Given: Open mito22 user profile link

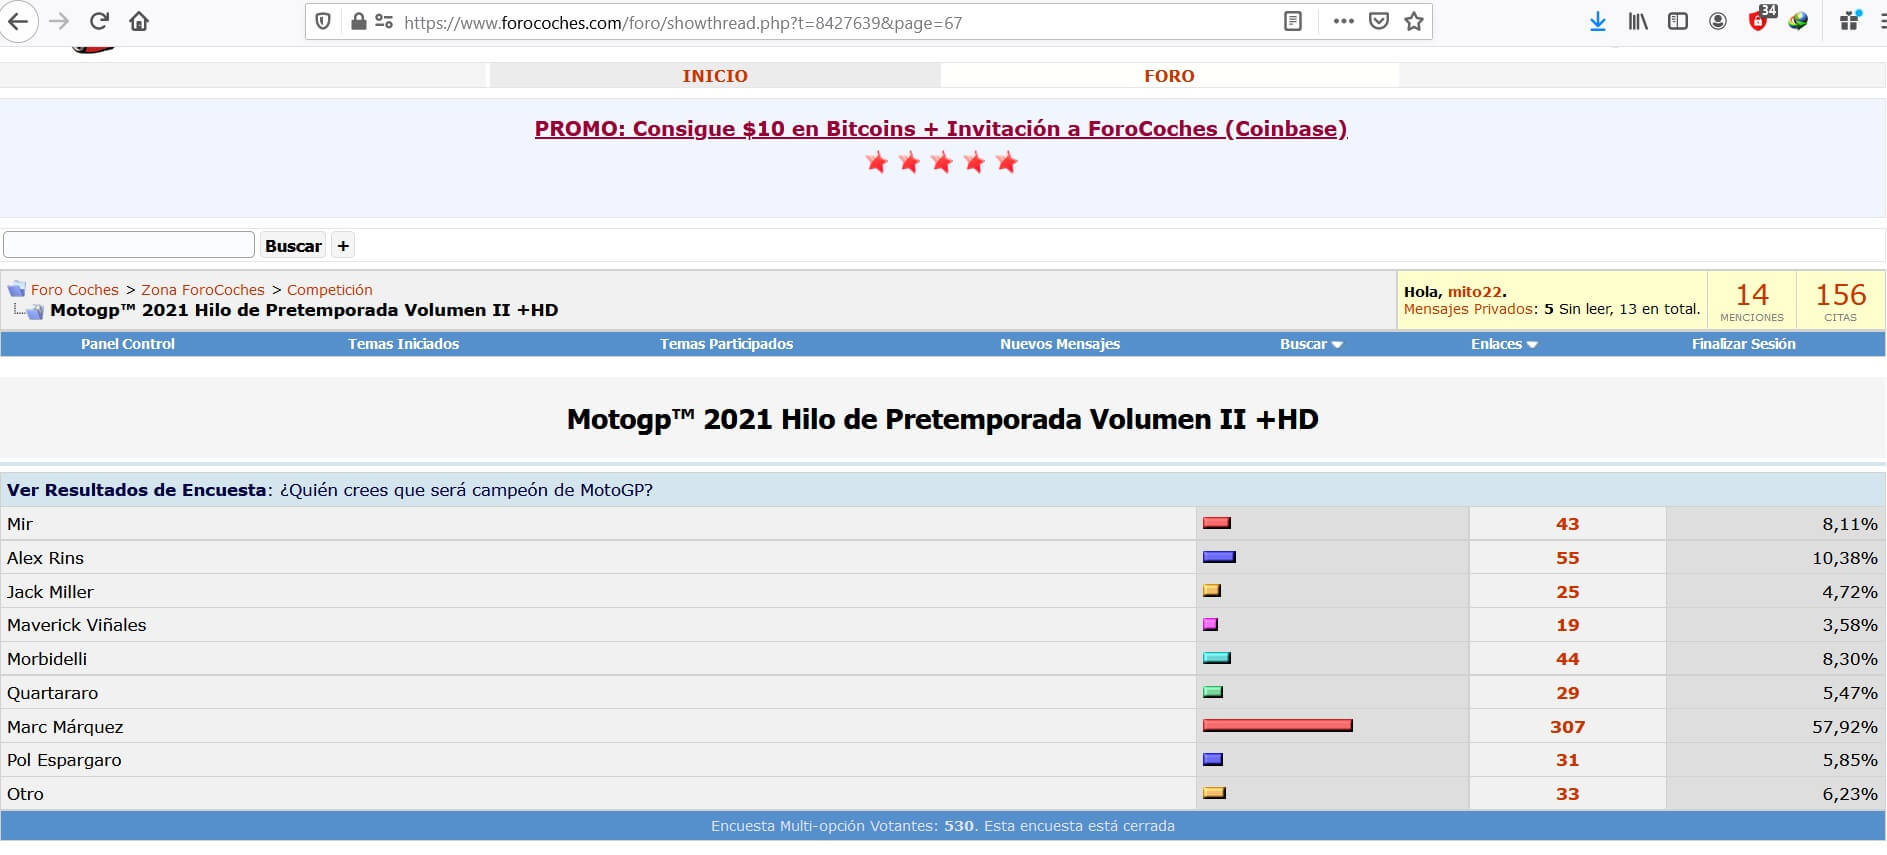Looking at the screenshot, I should [x=1475, y=292].
